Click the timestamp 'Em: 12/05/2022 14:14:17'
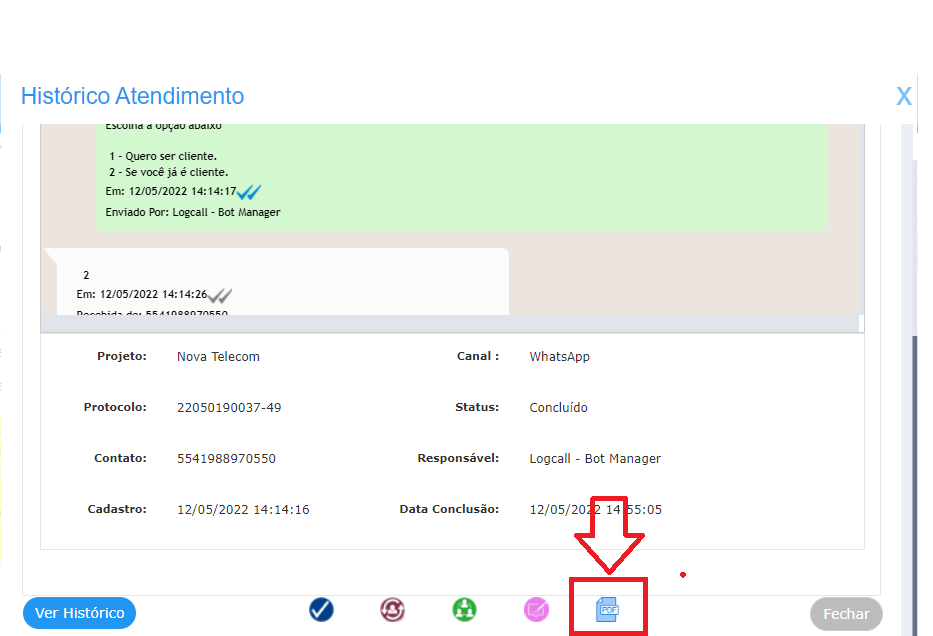 [171, 192]
